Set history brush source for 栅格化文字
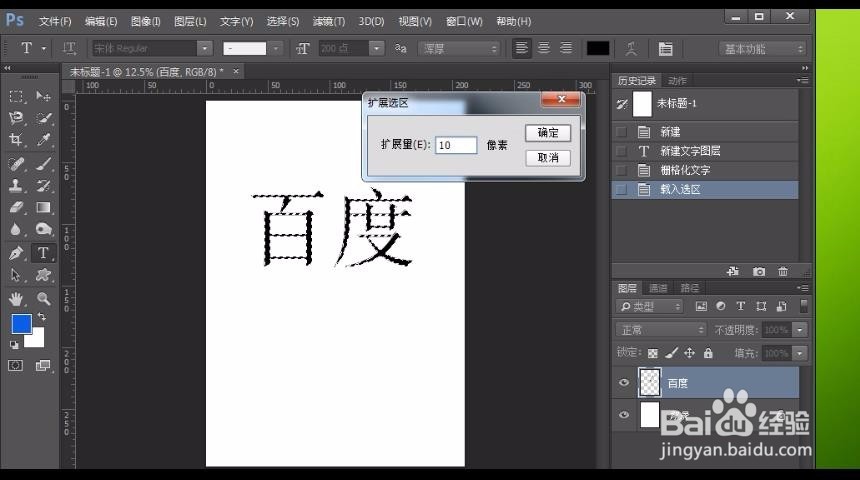Viewport: 860px width, 480px height. tap(621, 170)
